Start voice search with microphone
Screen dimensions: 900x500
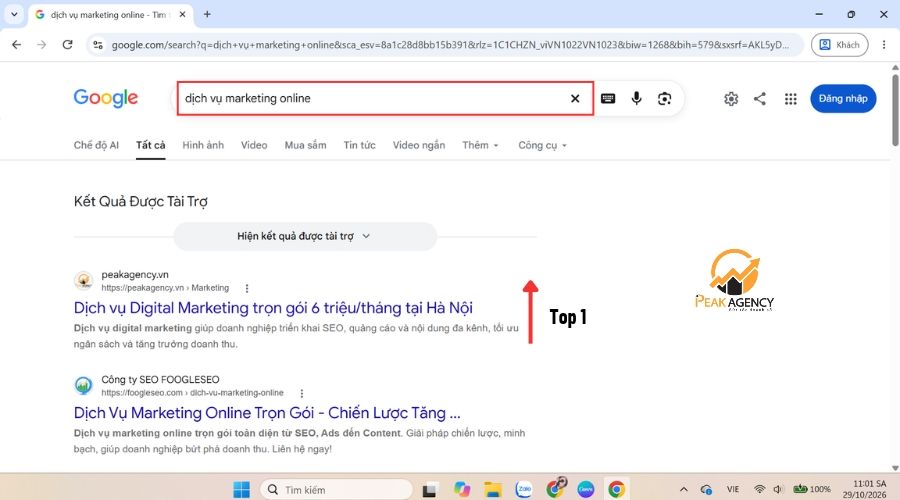[x=636, y=99]
